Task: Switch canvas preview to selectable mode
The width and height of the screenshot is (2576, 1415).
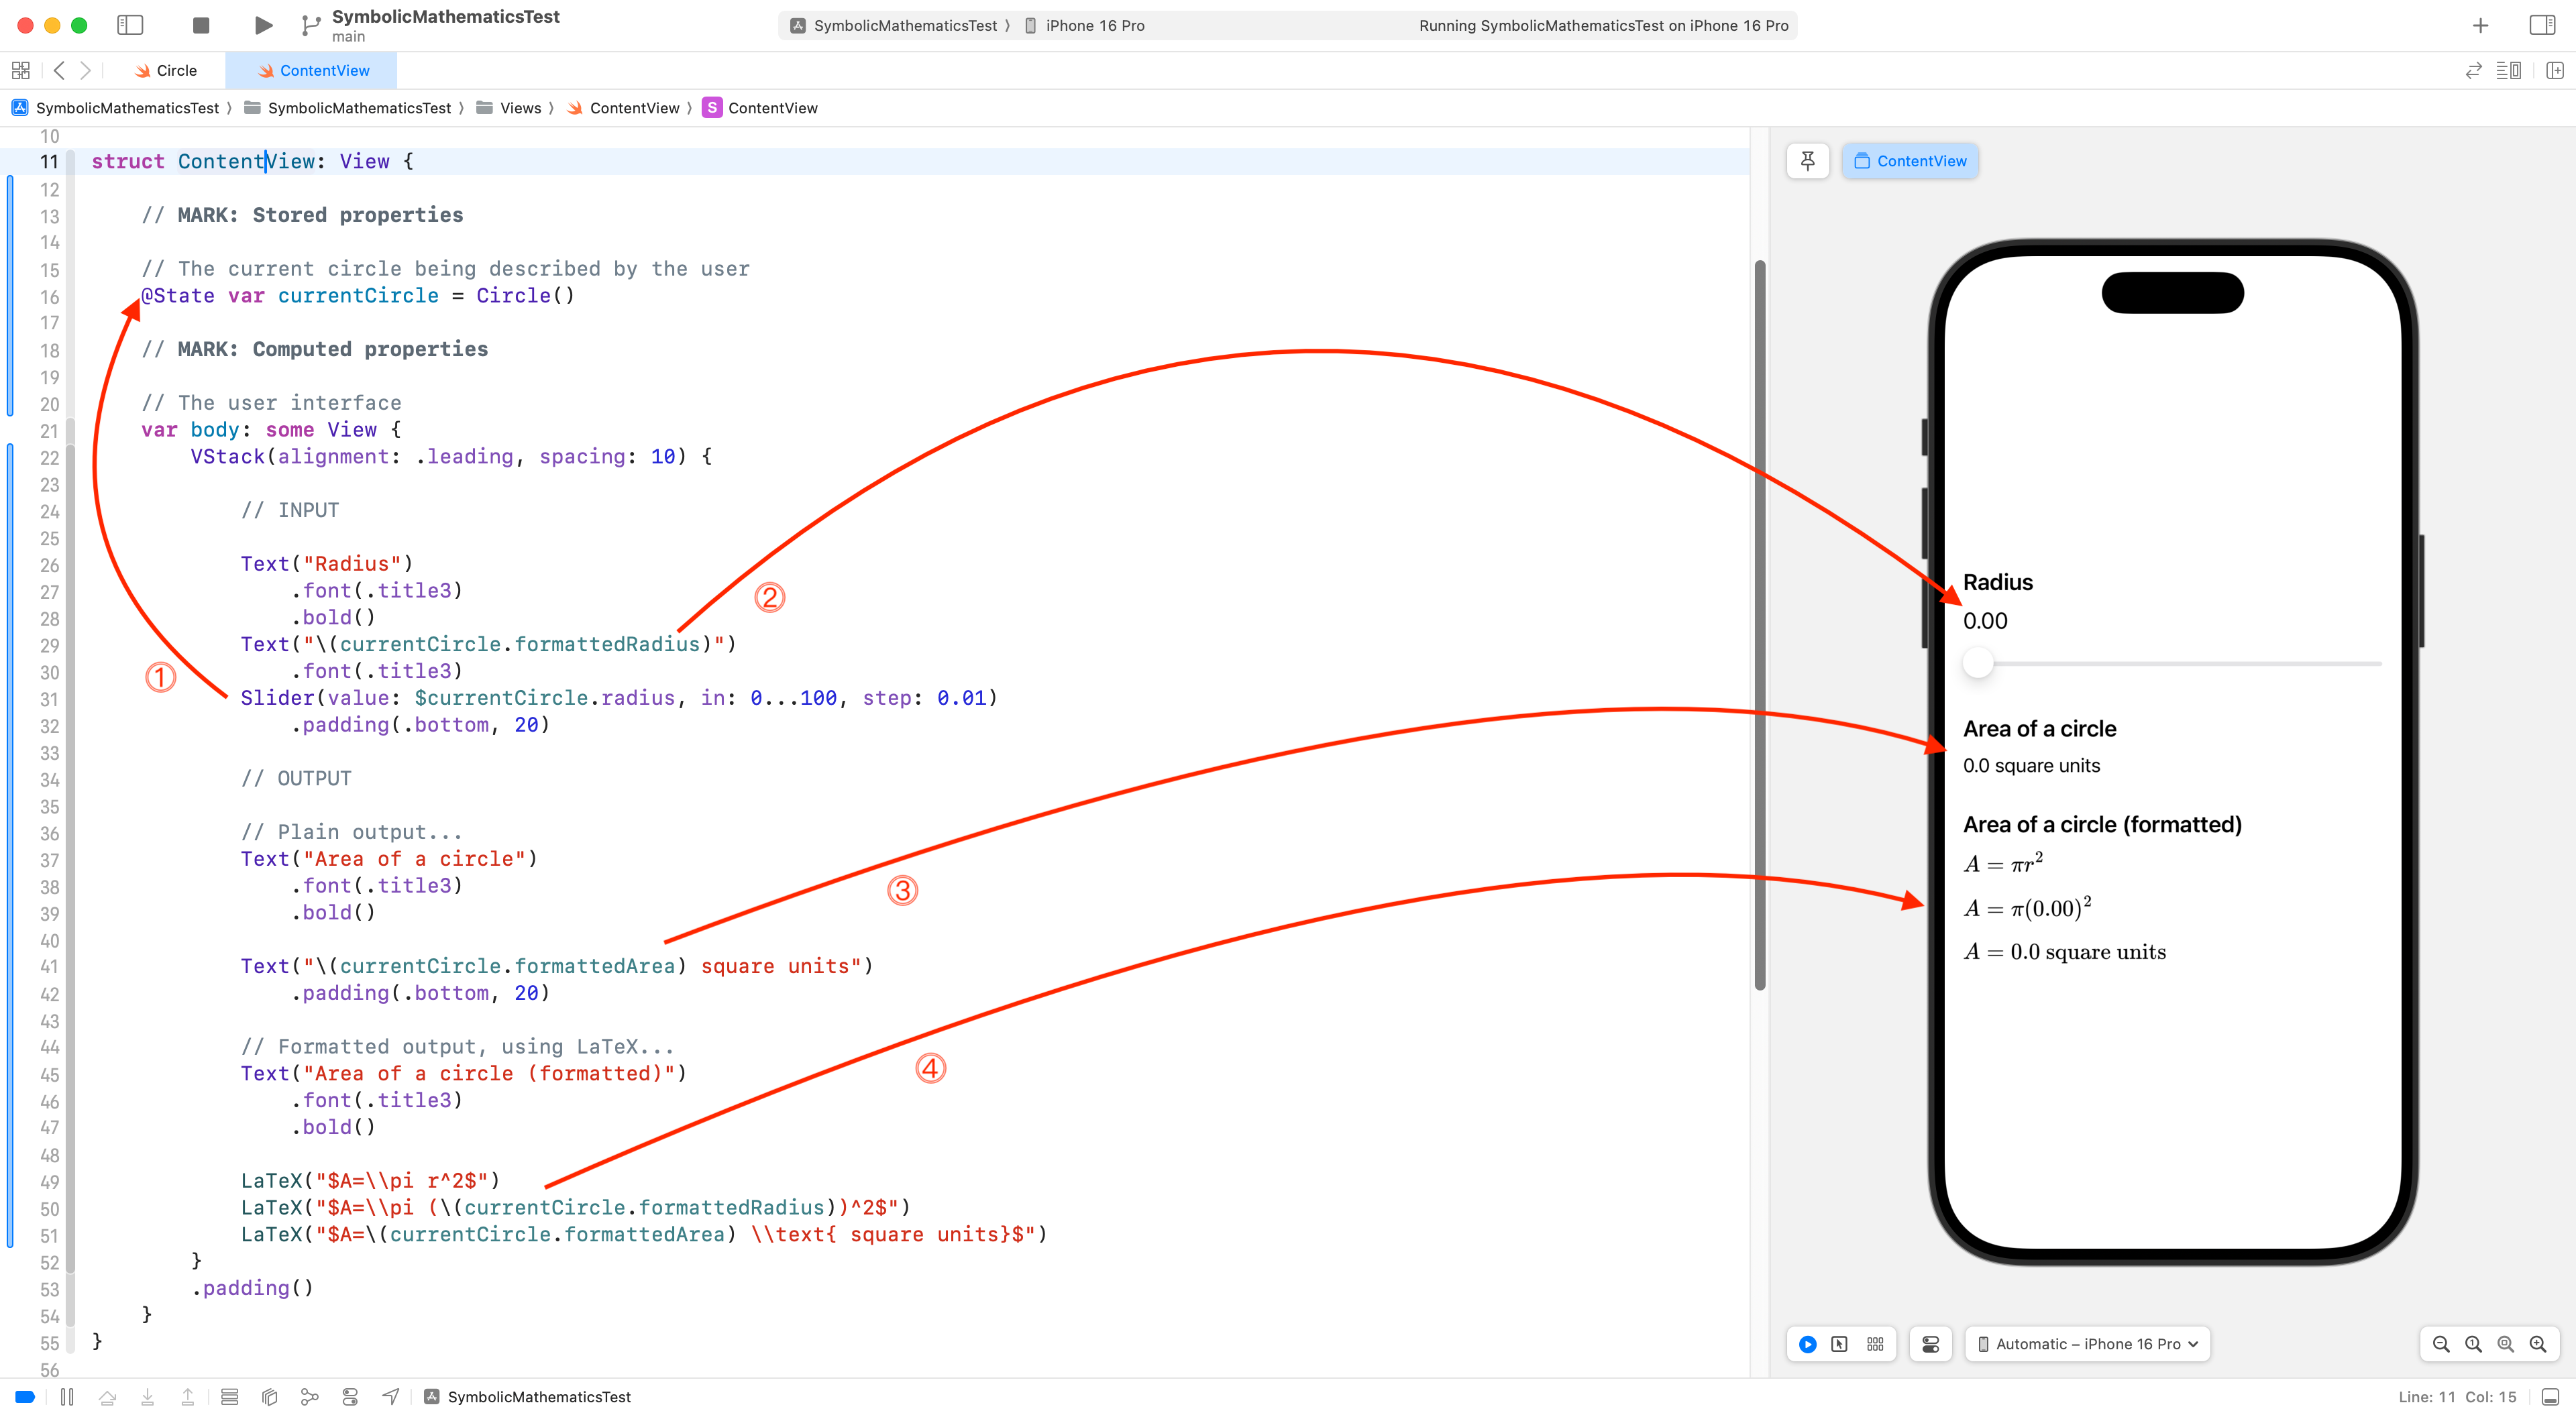Action: pyautogui.click(x=1839, y=1344)
